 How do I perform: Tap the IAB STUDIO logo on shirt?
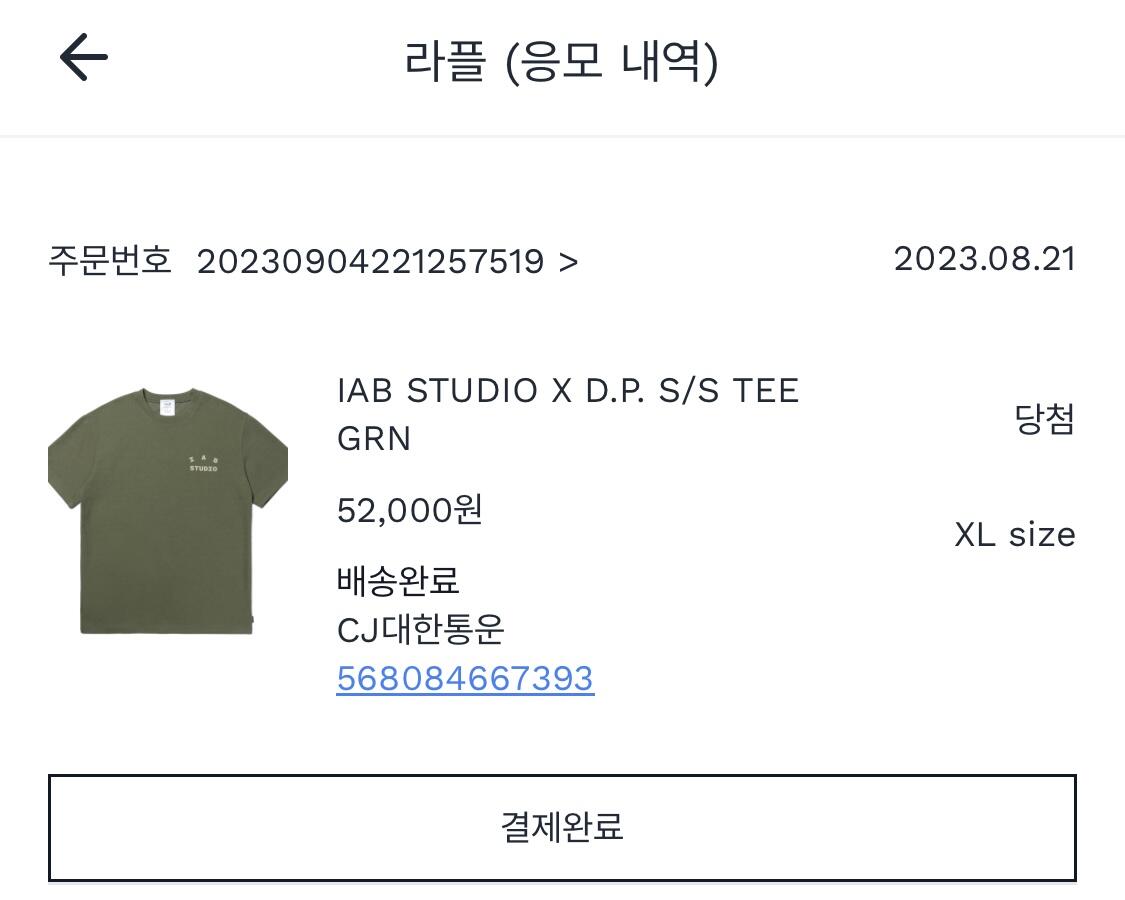pos(203,464)
